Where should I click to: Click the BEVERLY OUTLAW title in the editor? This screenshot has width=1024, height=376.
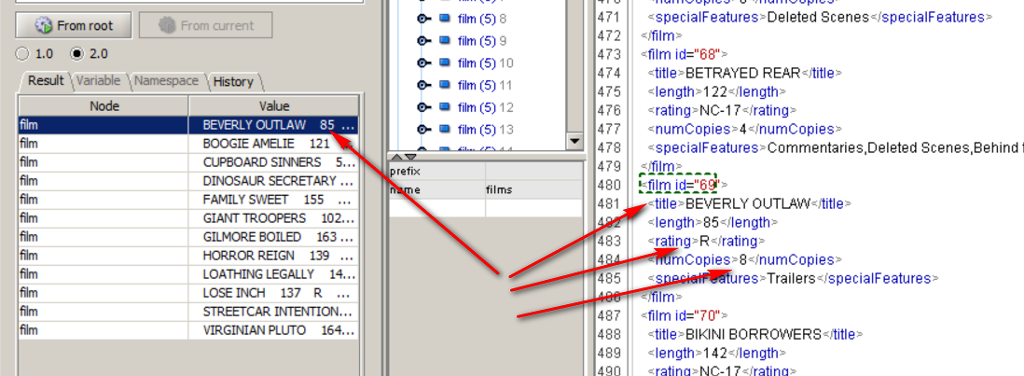(747, 204)
